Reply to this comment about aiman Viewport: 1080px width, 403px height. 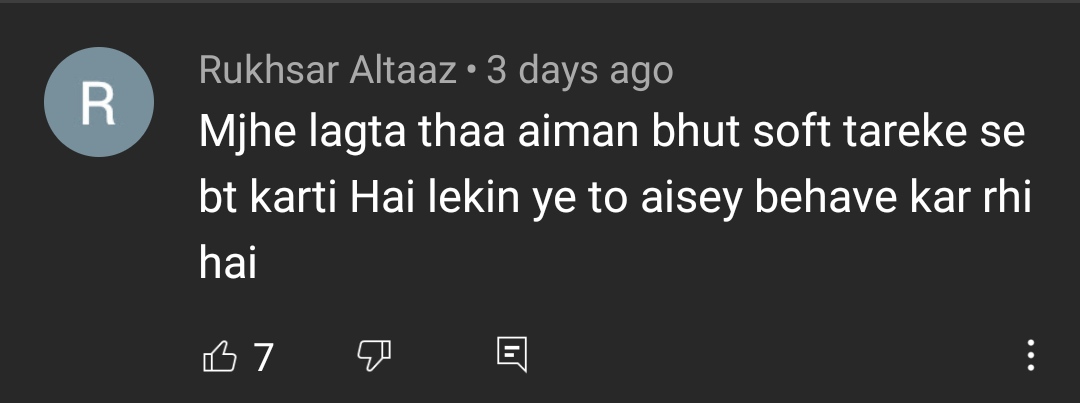512,355
